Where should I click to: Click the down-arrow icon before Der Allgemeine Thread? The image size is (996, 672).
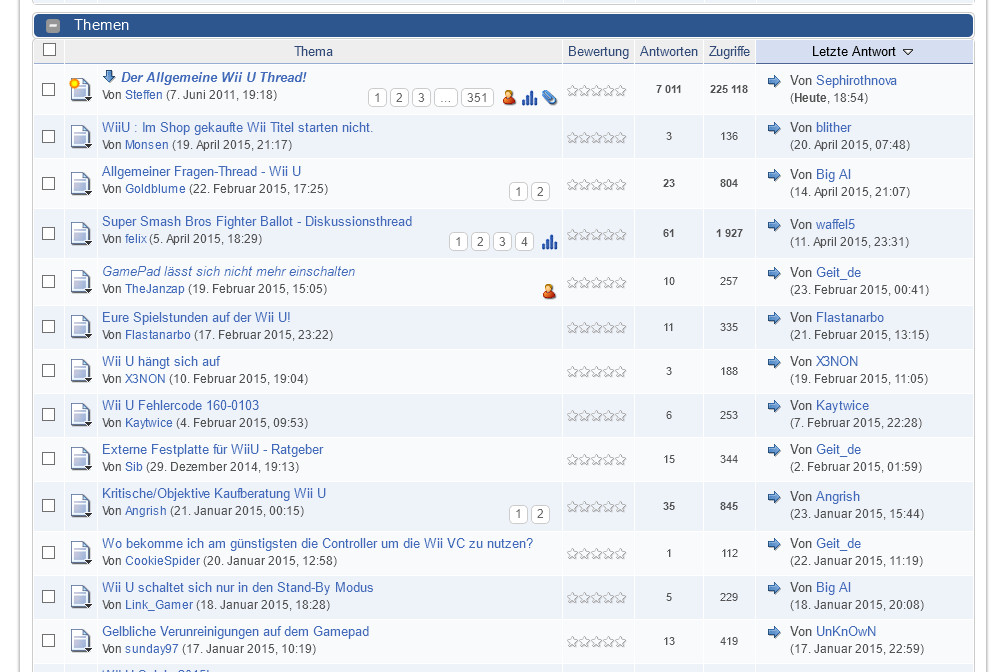(109, 77)
